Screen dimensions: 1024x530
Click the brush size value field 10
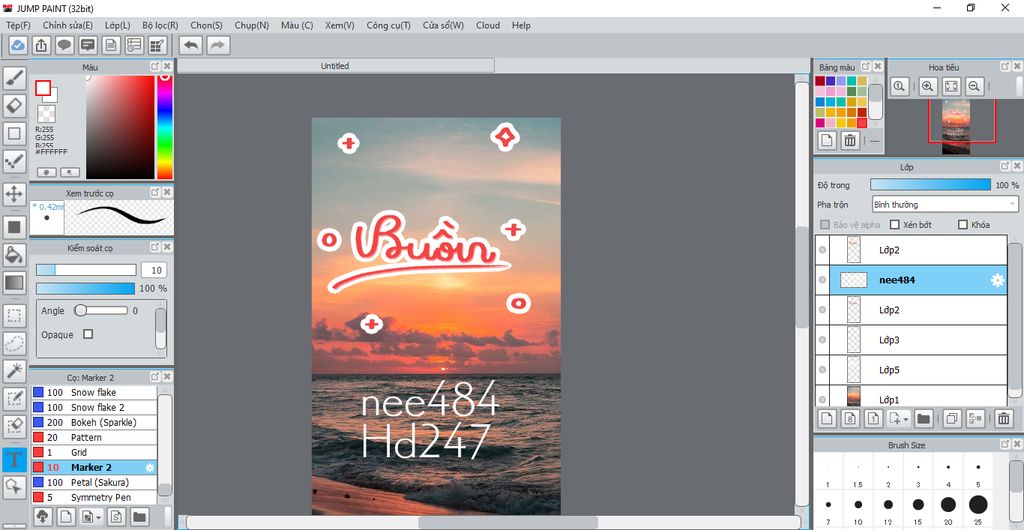coord(154,270)
